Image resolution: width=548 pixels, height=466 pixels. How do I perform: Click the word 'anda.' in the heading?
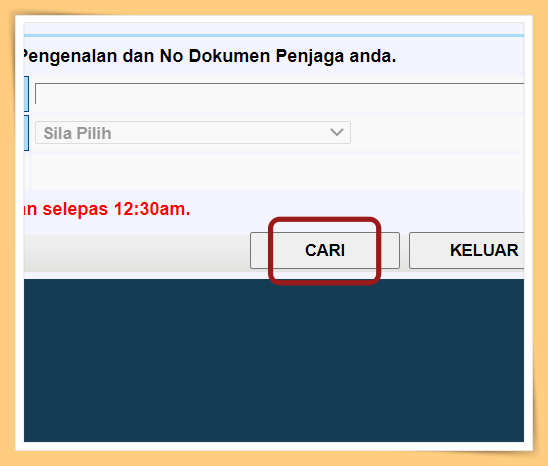tap(373, 56)
